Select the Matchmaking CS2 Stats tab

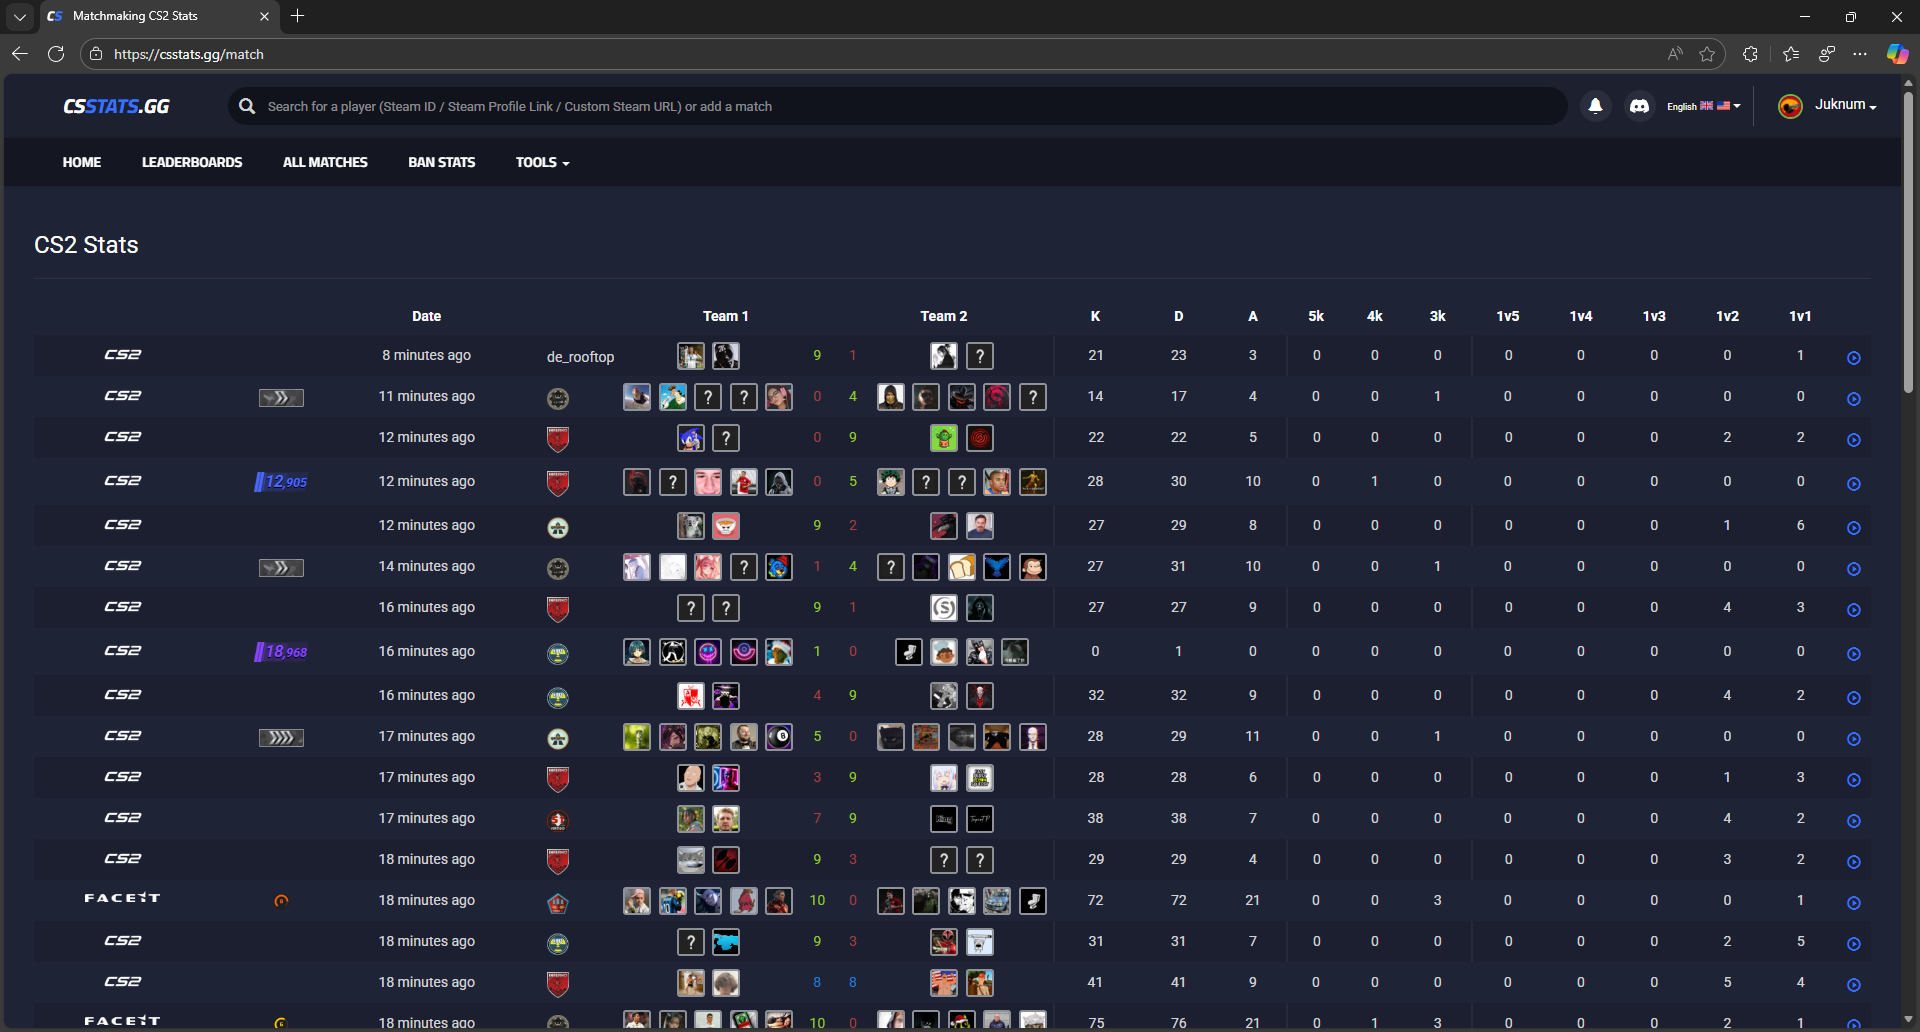click(x=158, y=16)
